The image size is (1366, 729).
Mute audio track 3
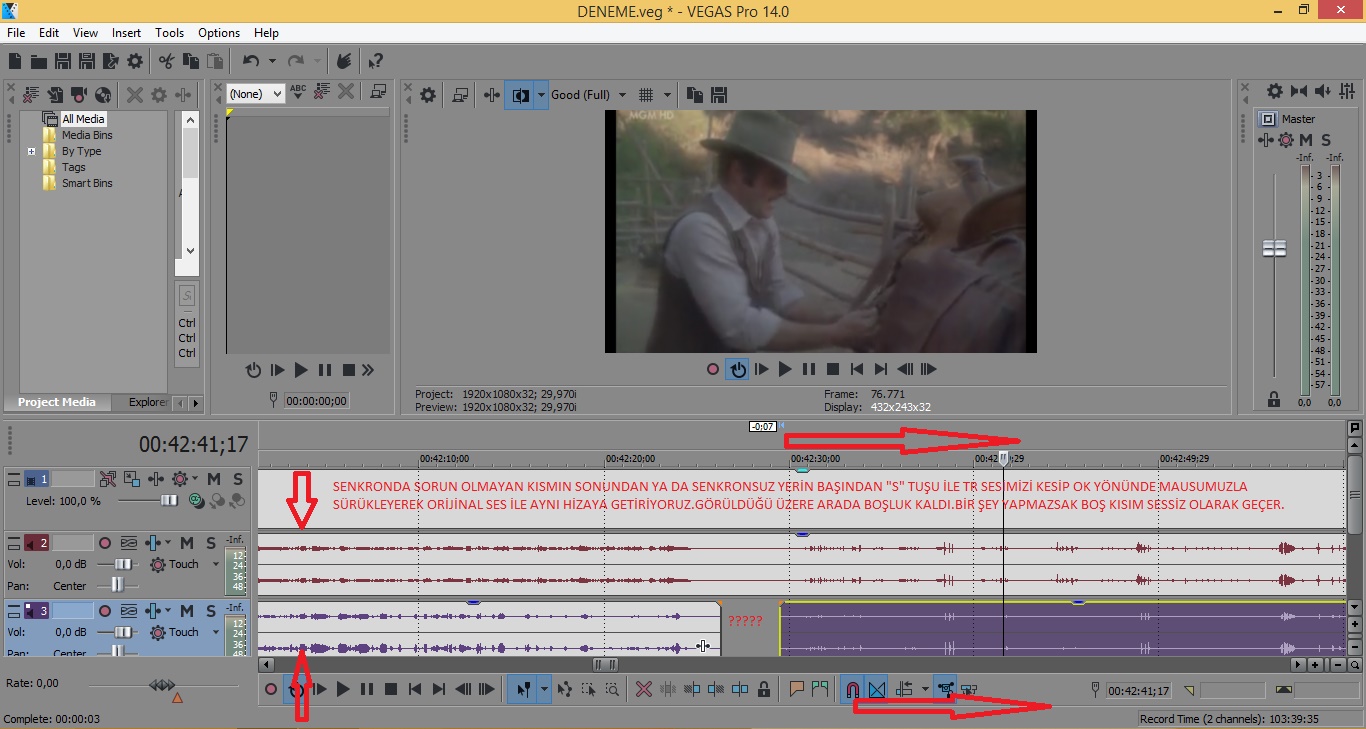pos(187,610)
